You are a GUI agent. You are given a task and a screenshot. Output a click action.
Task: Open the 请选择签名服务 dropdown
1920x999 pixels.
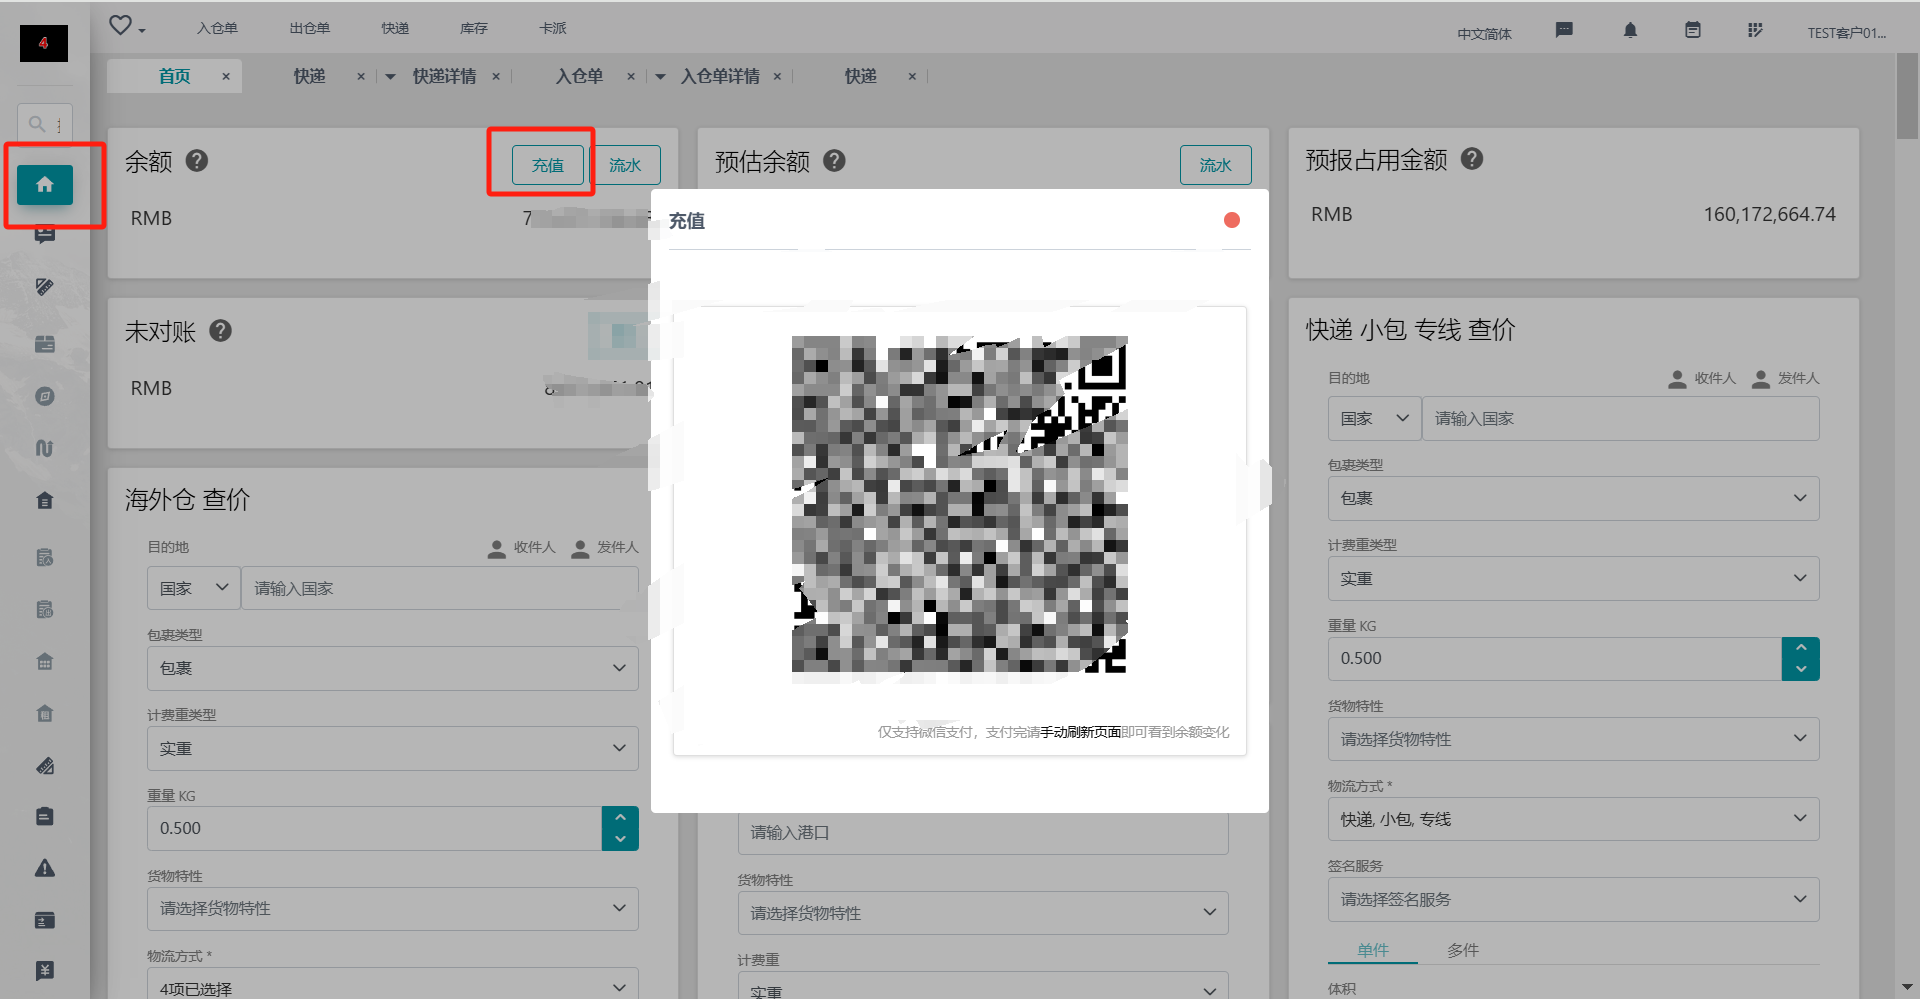coord(1573,899)
